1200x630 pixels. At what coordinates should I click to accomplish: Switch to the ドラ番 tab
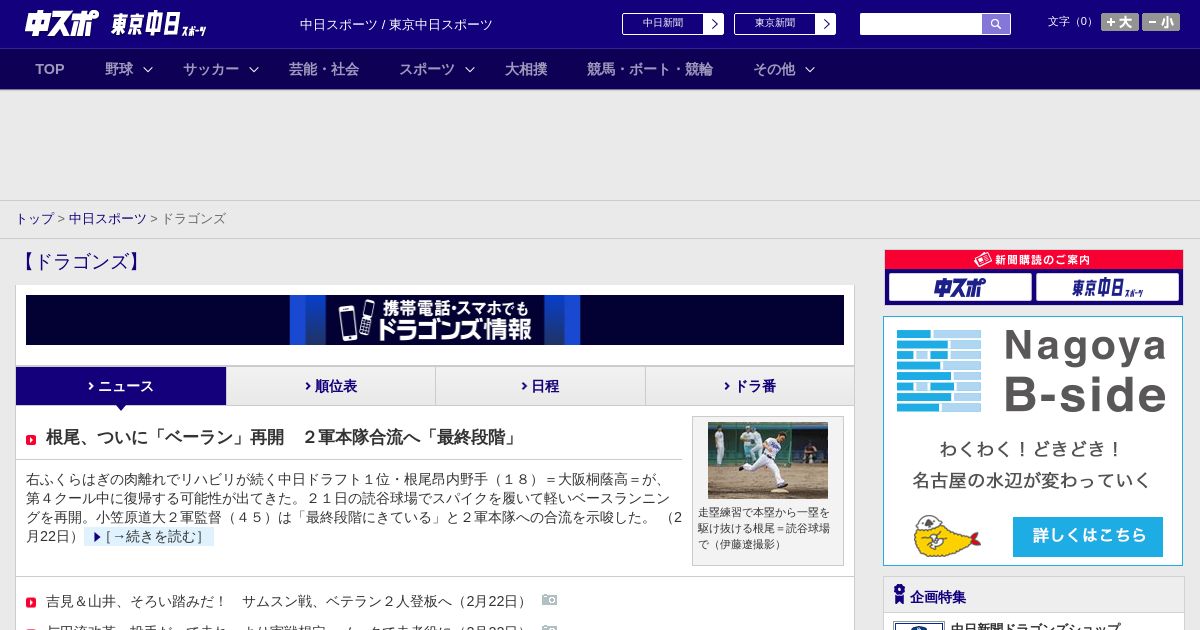(x=750, y=386)
